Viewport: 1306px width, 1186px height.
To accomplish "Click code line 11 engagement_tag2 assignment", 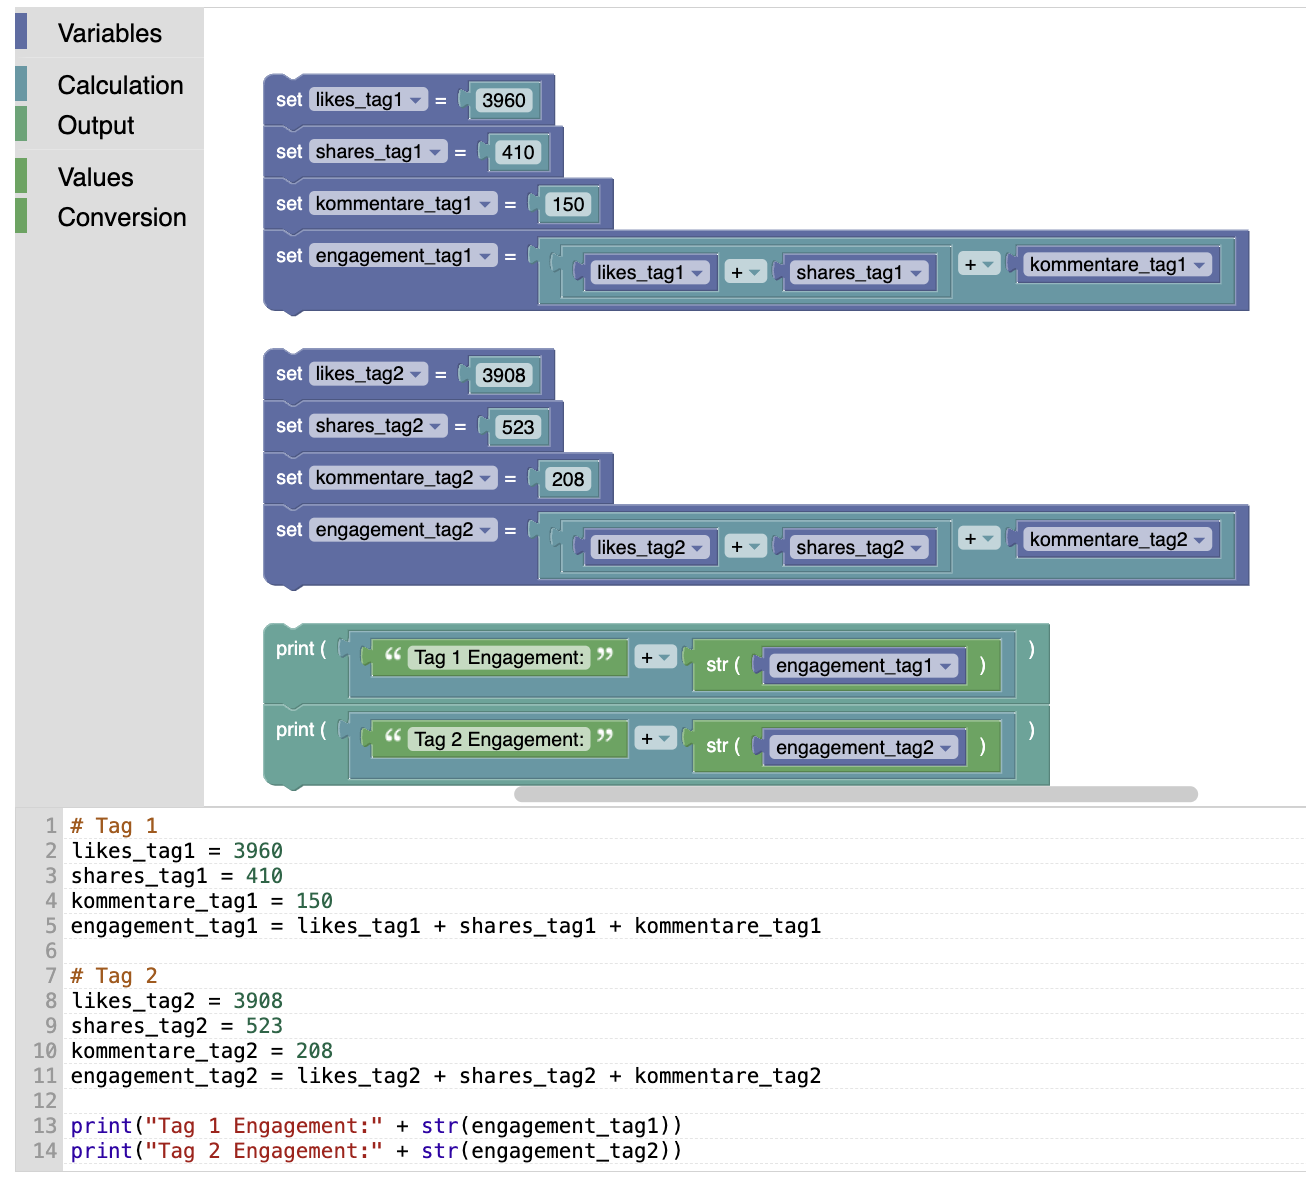I will click(445, 1076).
